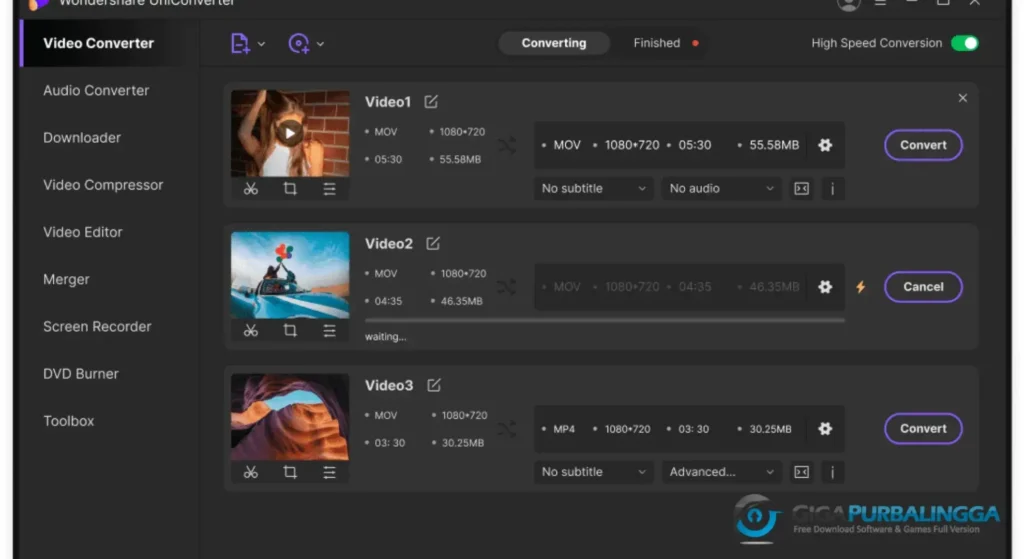The width and height of the screenshot is (1024, 559).
Task: Open the Add Files dropdown arrow
Action: (261, 44)
